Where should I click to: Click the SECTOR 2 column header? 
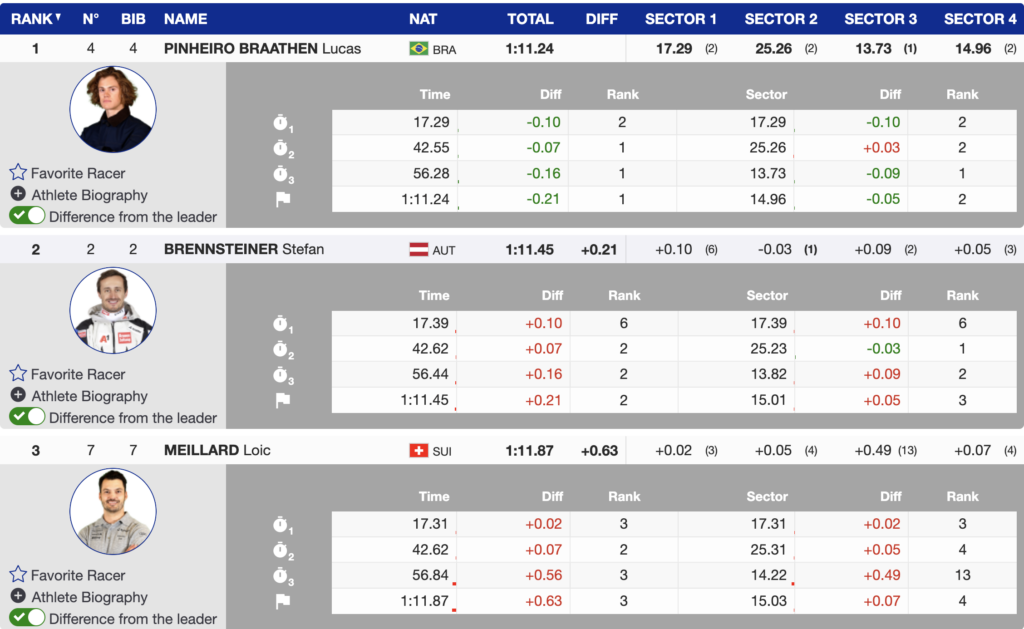[x=781, y=17]
